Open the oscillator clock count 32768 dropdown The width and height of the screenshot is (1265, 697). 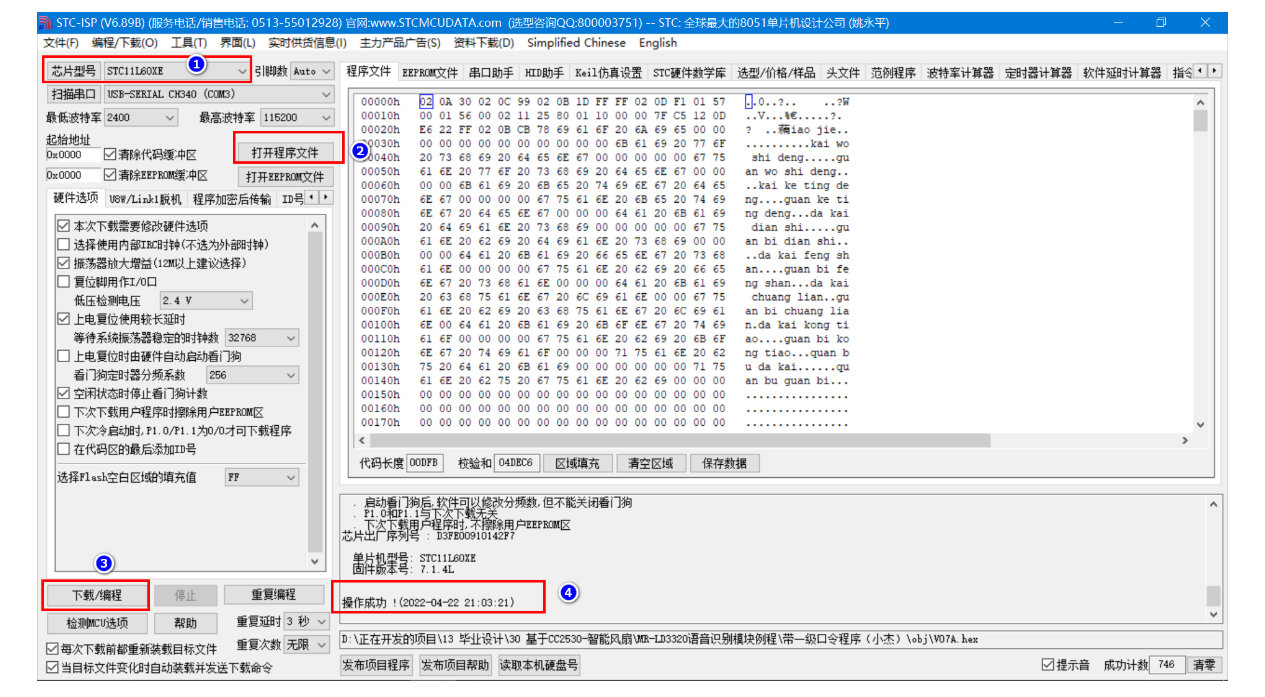(290, 338)
